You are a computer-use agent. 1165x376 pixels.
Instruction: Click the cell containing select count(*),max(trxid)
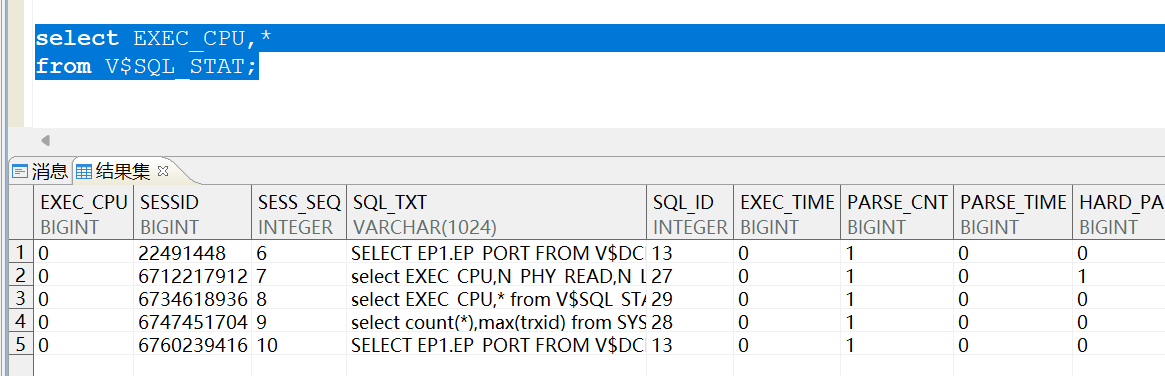[x=496, y=322]
